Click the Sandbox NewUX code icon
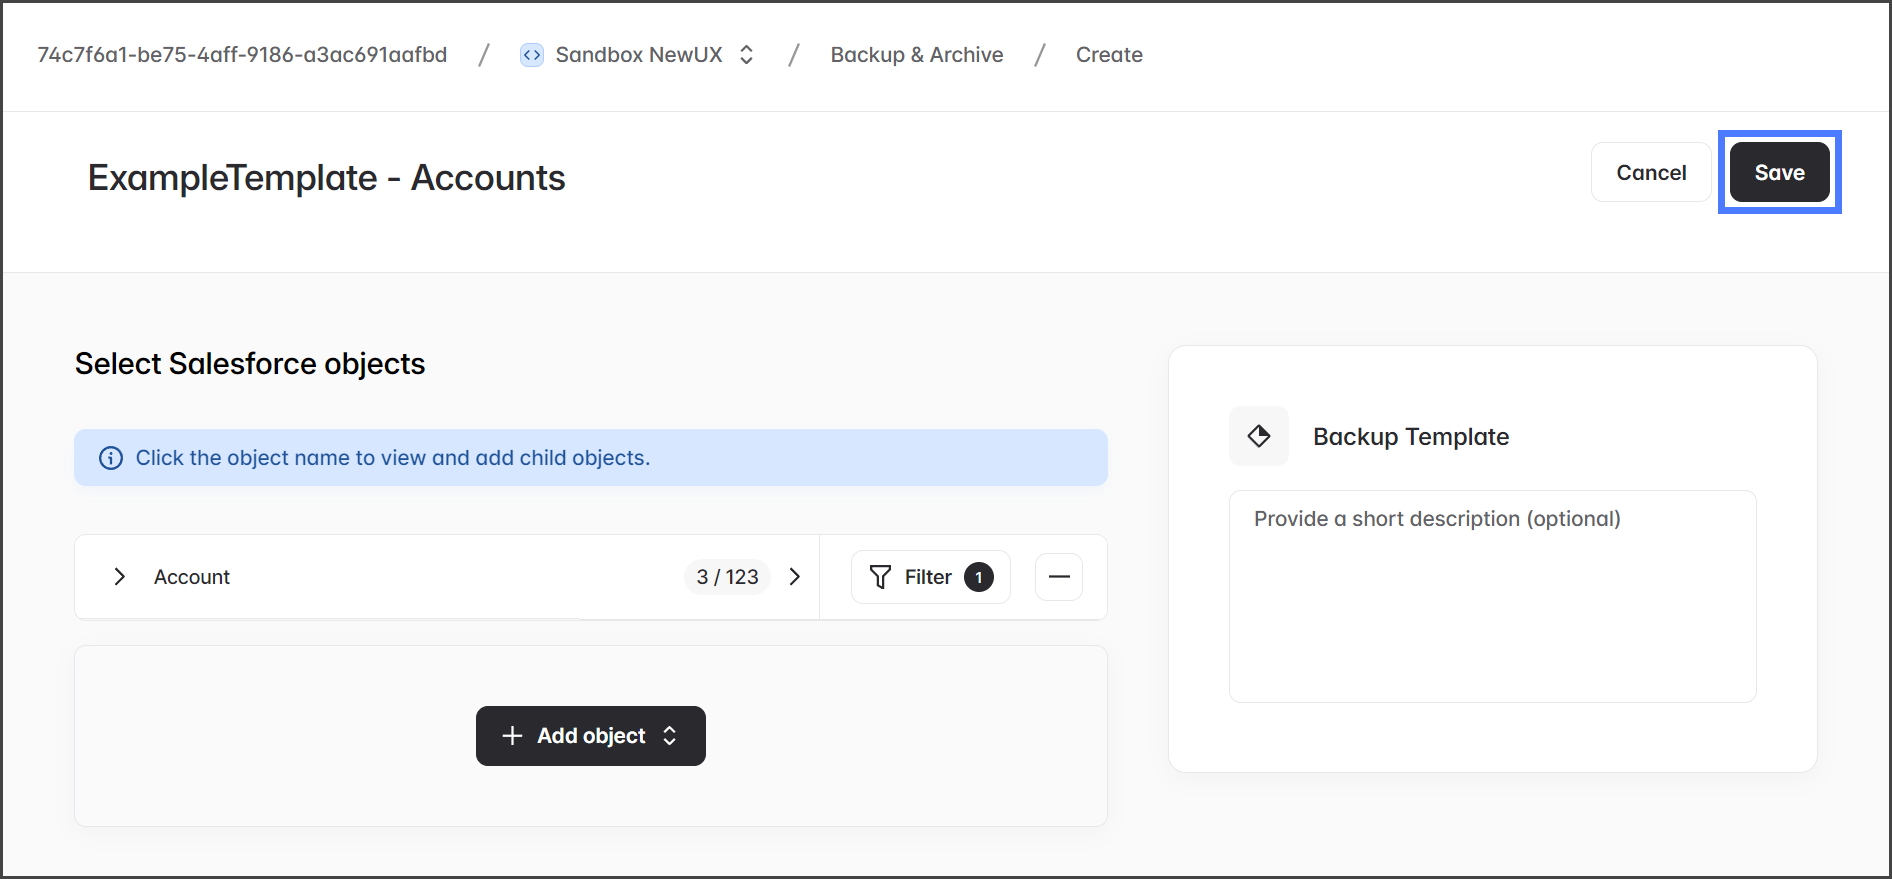1892x879 pixels. pos(531,55)
